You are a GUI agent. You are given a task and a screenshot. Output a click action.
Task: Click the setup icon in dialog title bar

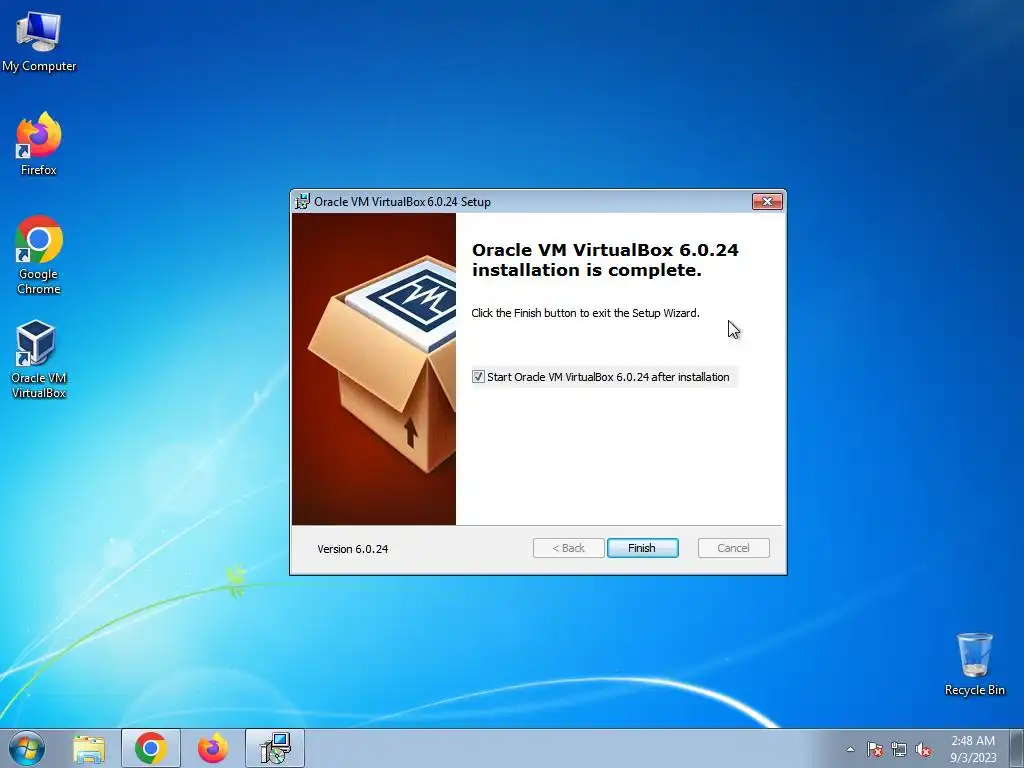(x=302, y=202)
